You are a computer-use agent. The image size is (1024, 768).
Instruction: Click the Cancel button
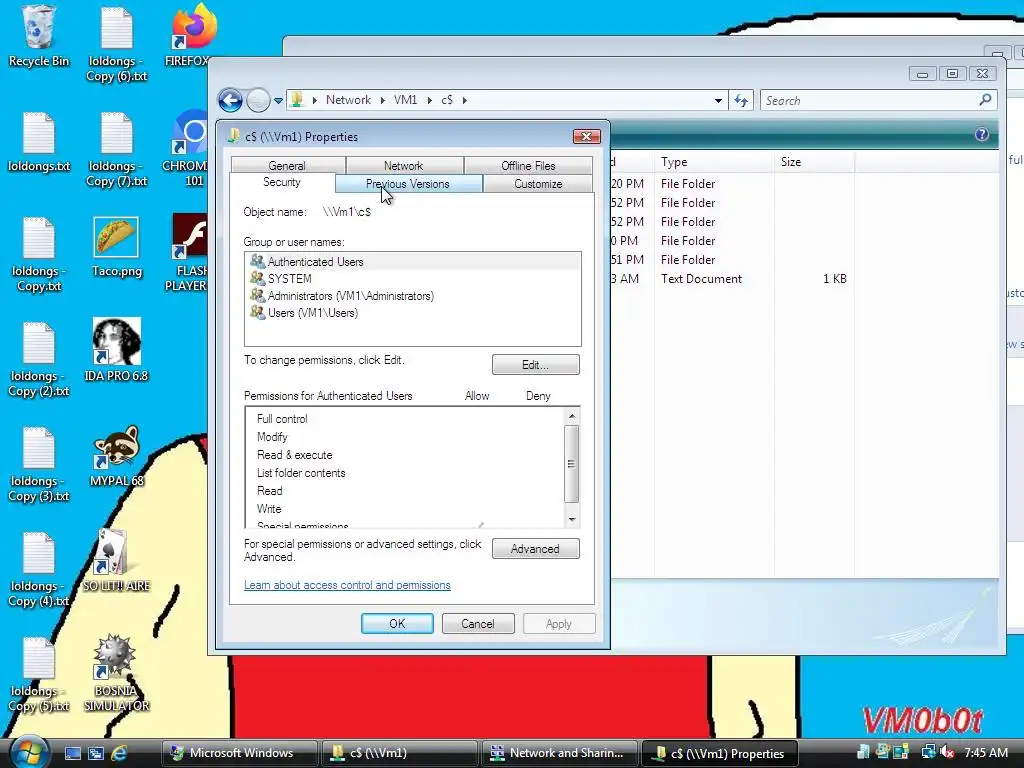coord(478,624)
